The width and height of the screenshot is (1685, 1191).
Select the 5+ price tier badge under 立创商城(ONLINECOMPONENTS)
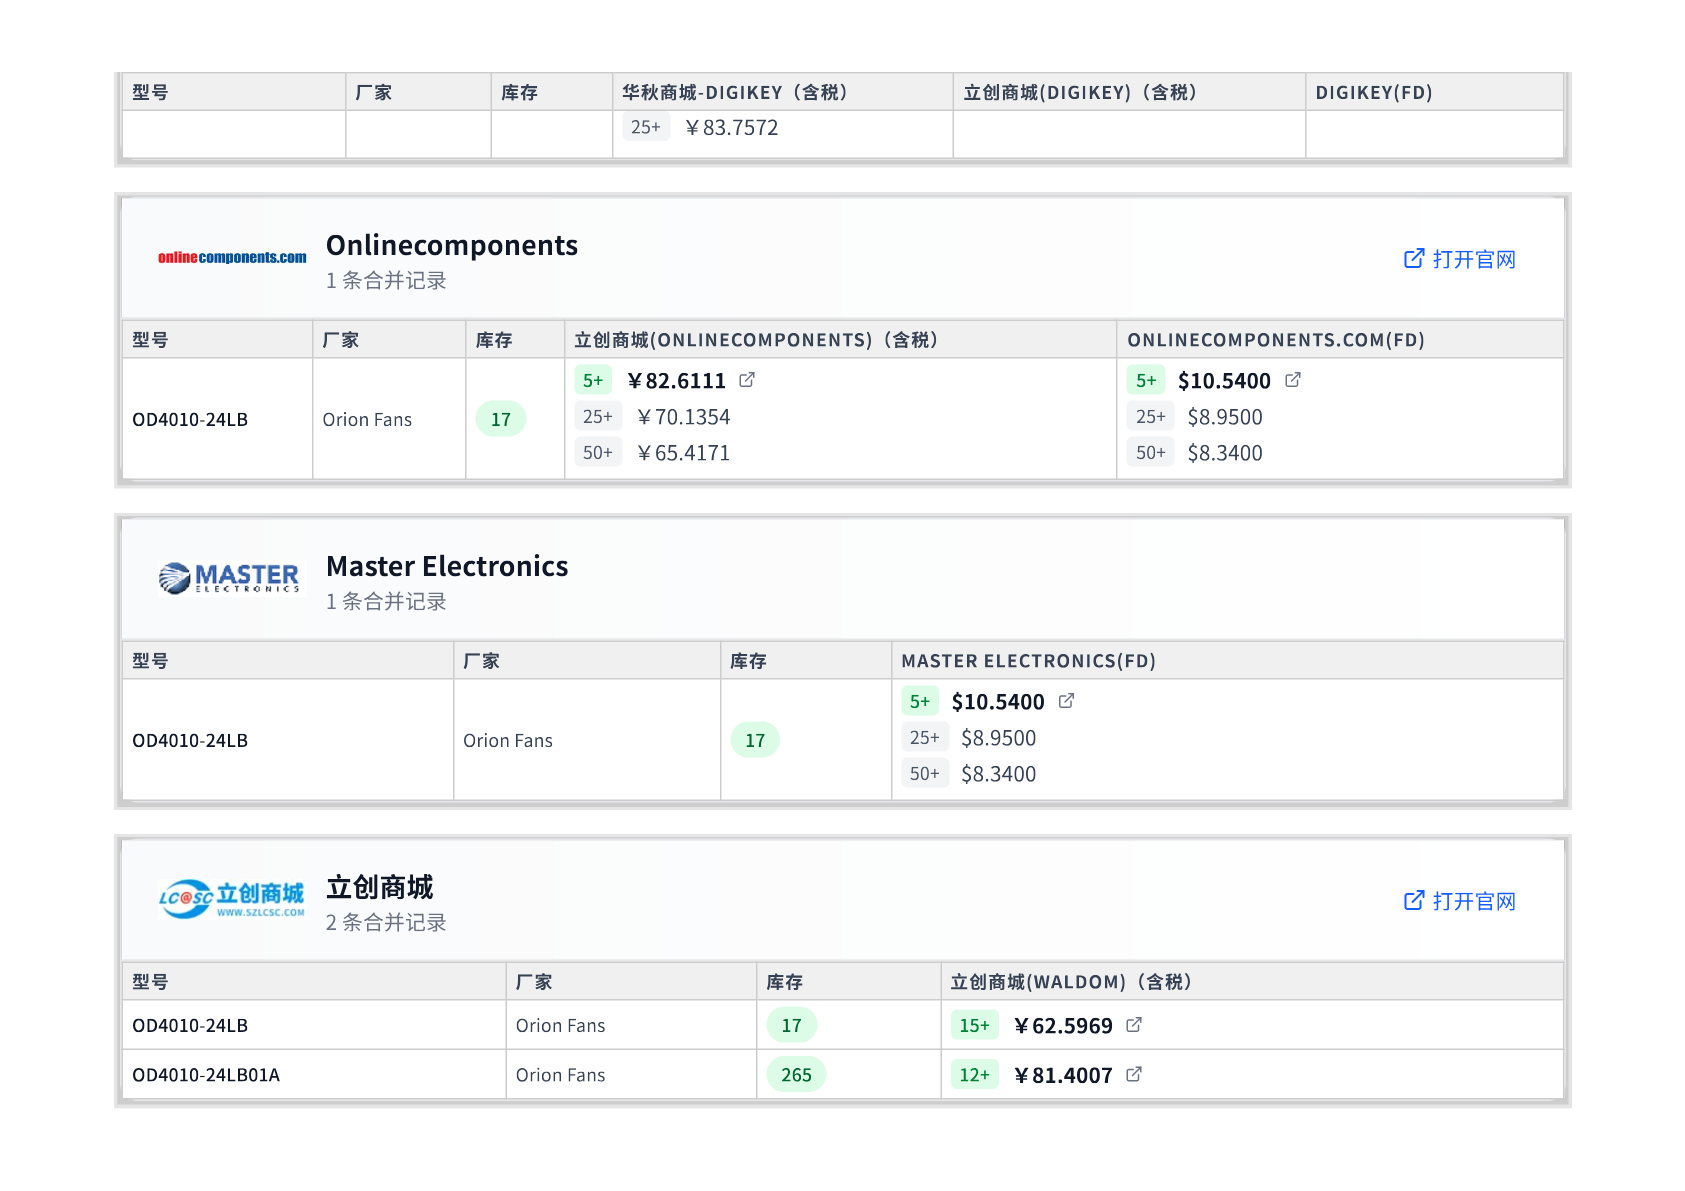tap(594, 380)
